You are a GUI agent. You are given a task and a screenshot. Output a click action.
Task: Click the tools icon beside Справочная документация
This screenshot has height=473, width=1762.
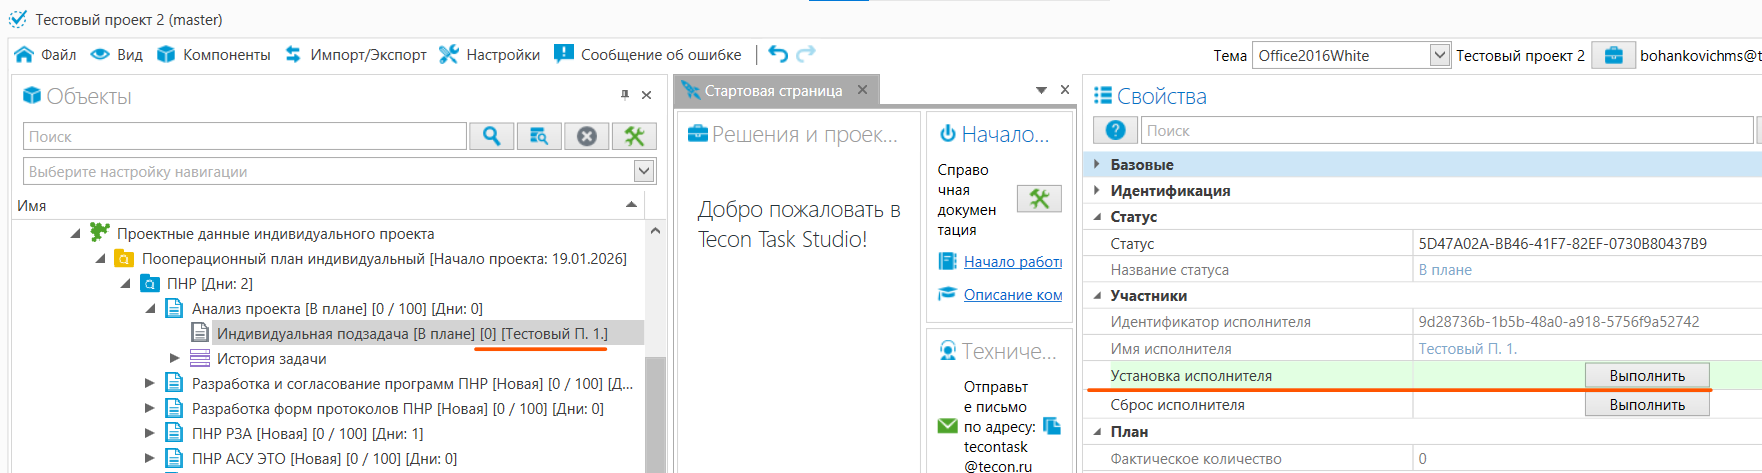coord(1039,199)
